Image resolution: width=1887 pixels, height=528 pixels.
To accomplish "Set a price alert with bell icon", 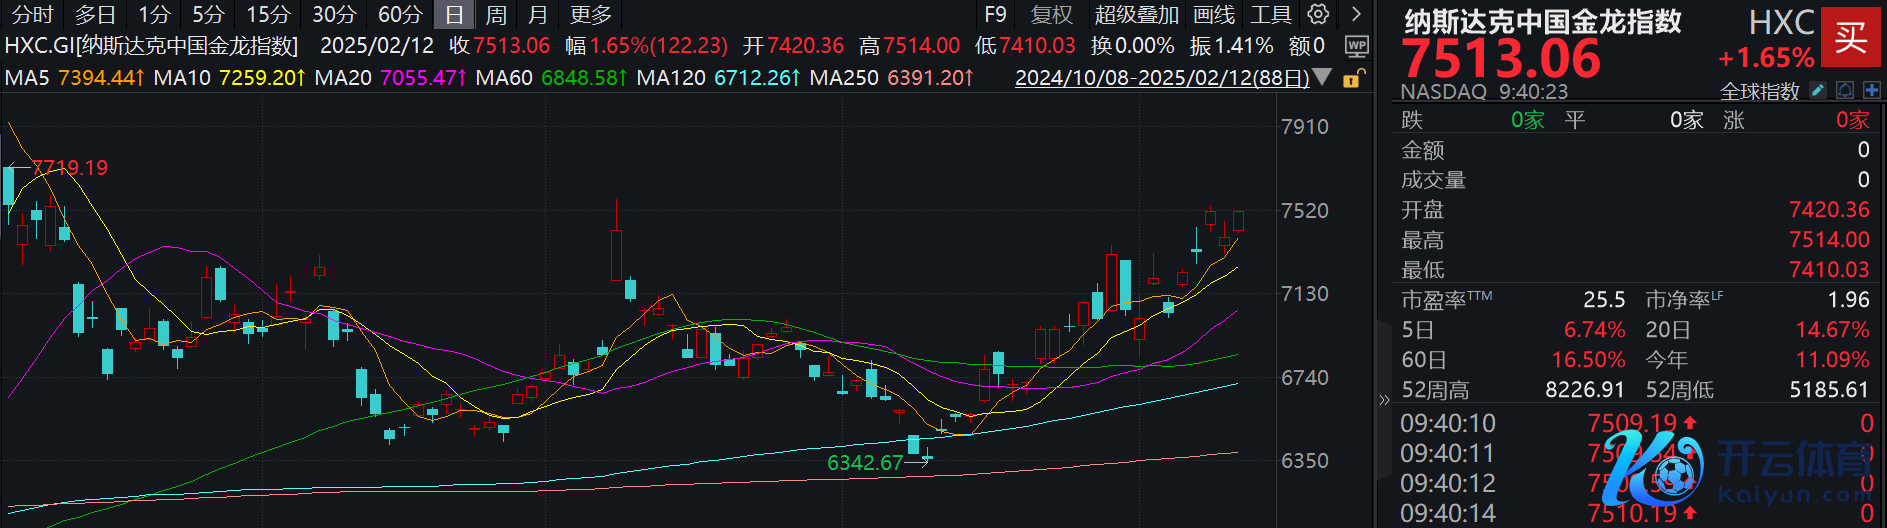I will (x=1845, y=91).
